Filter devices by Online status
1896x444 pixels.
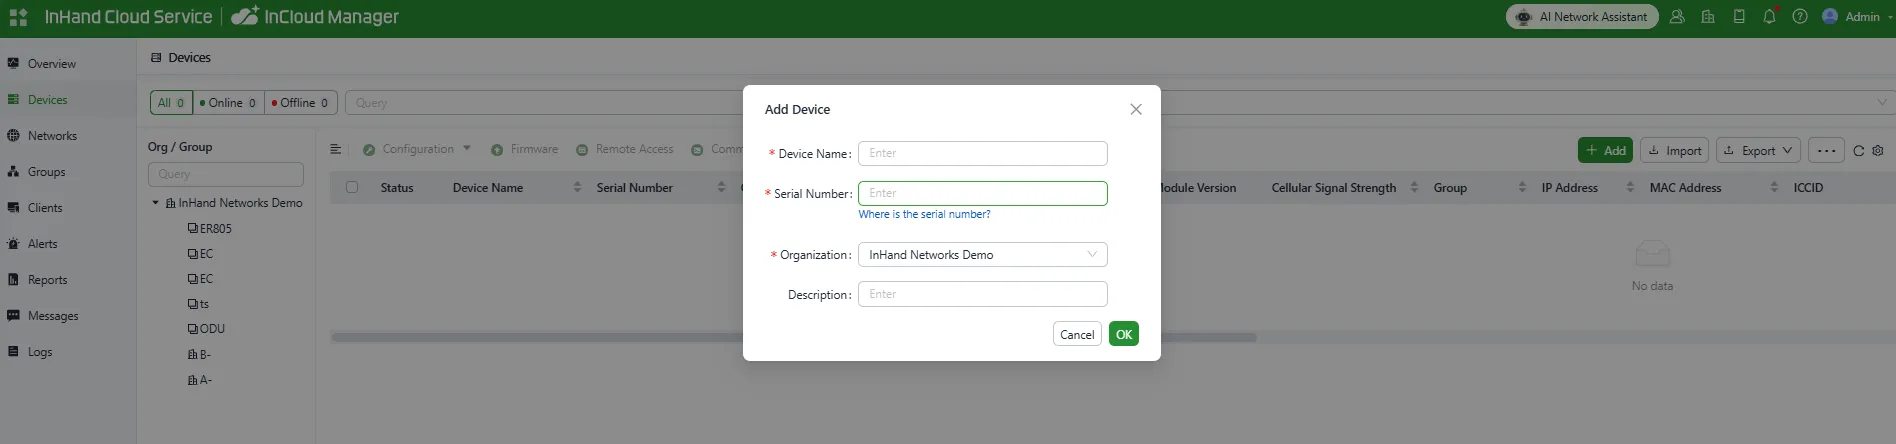pos(228,103)
